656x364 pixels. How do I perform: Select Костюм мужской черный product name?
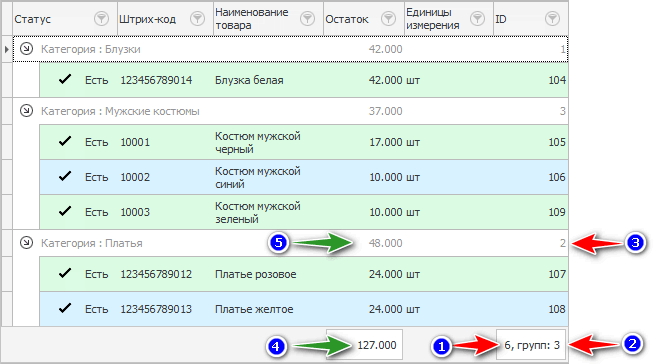click(x=258, y=142)
